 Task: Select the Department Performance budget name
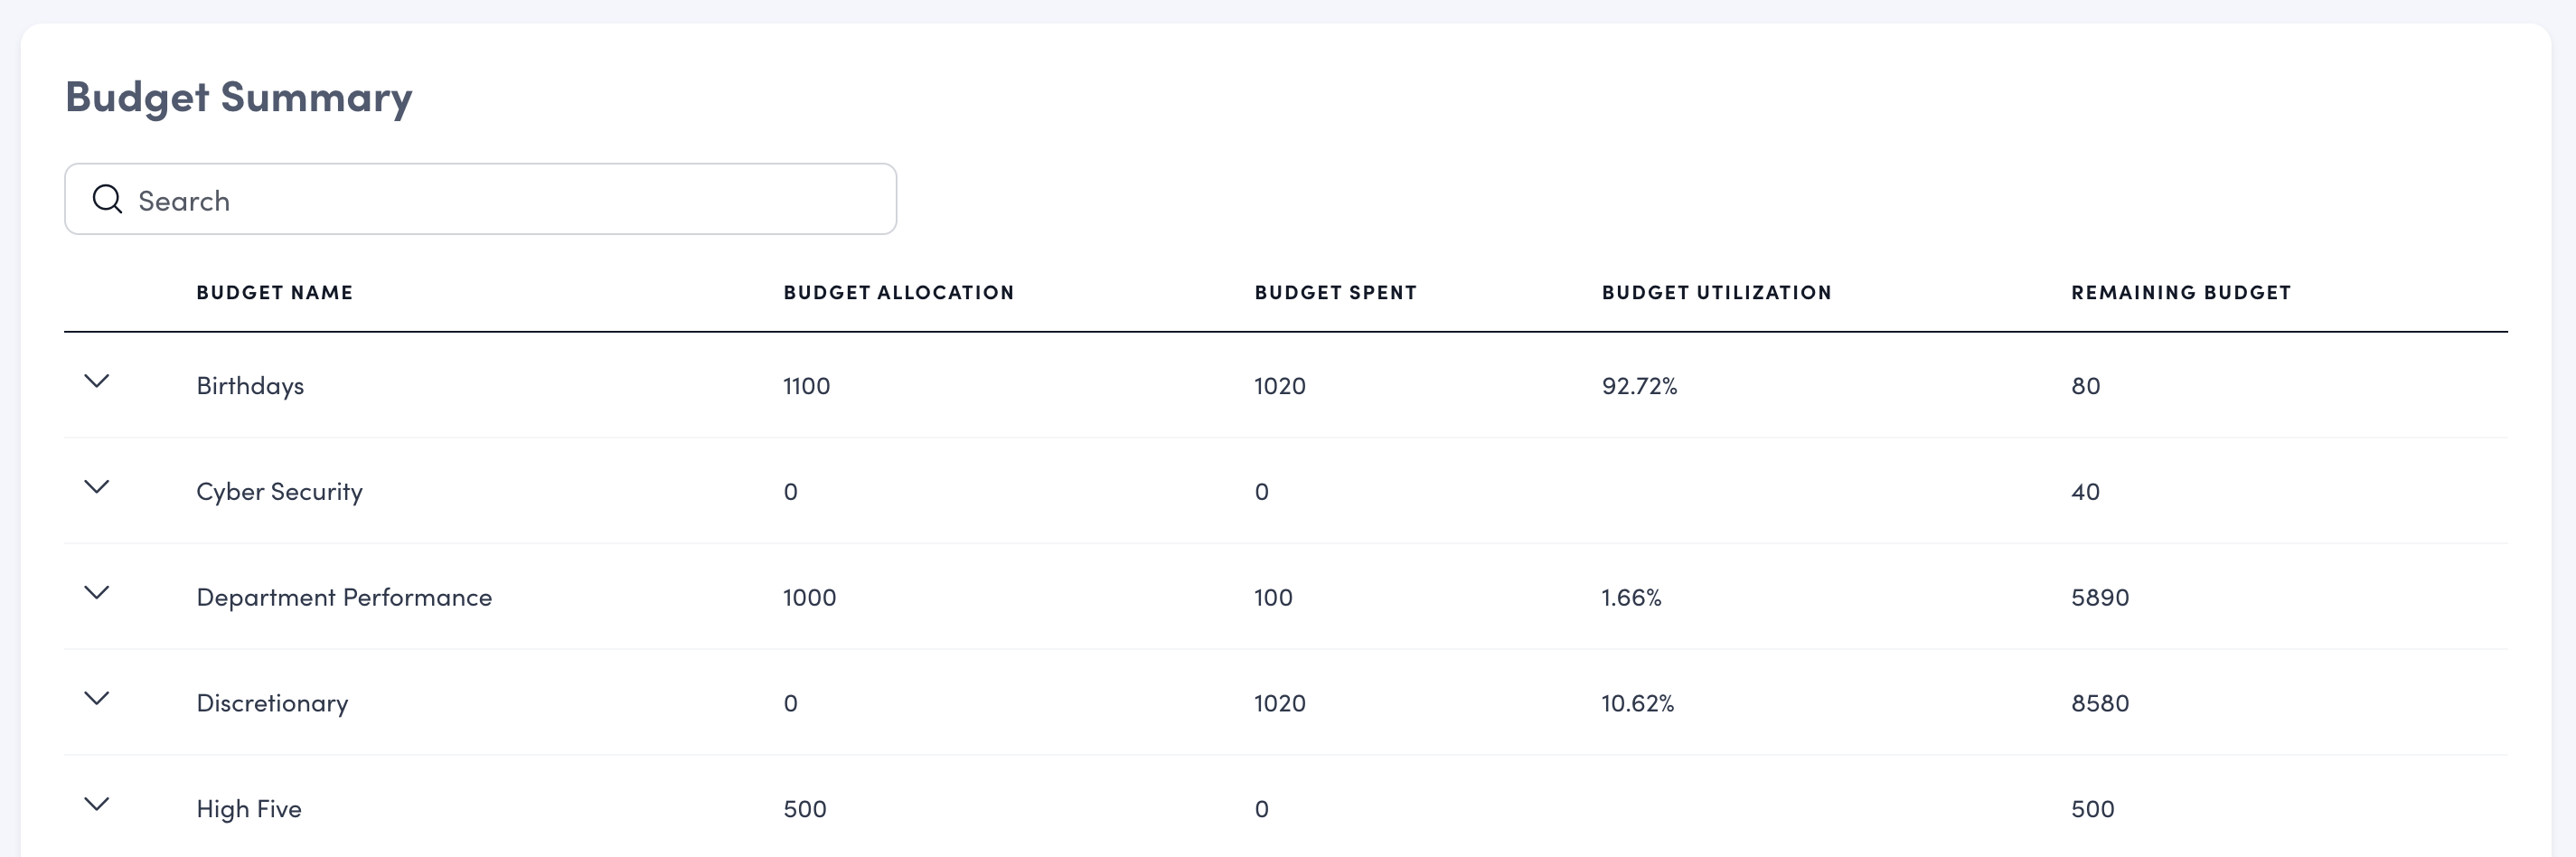(344, 598)
